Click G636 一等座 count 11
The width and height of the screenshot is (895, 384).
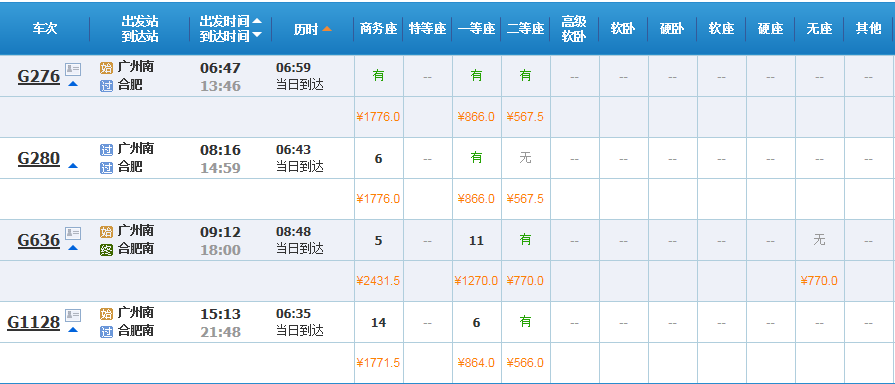477,241
